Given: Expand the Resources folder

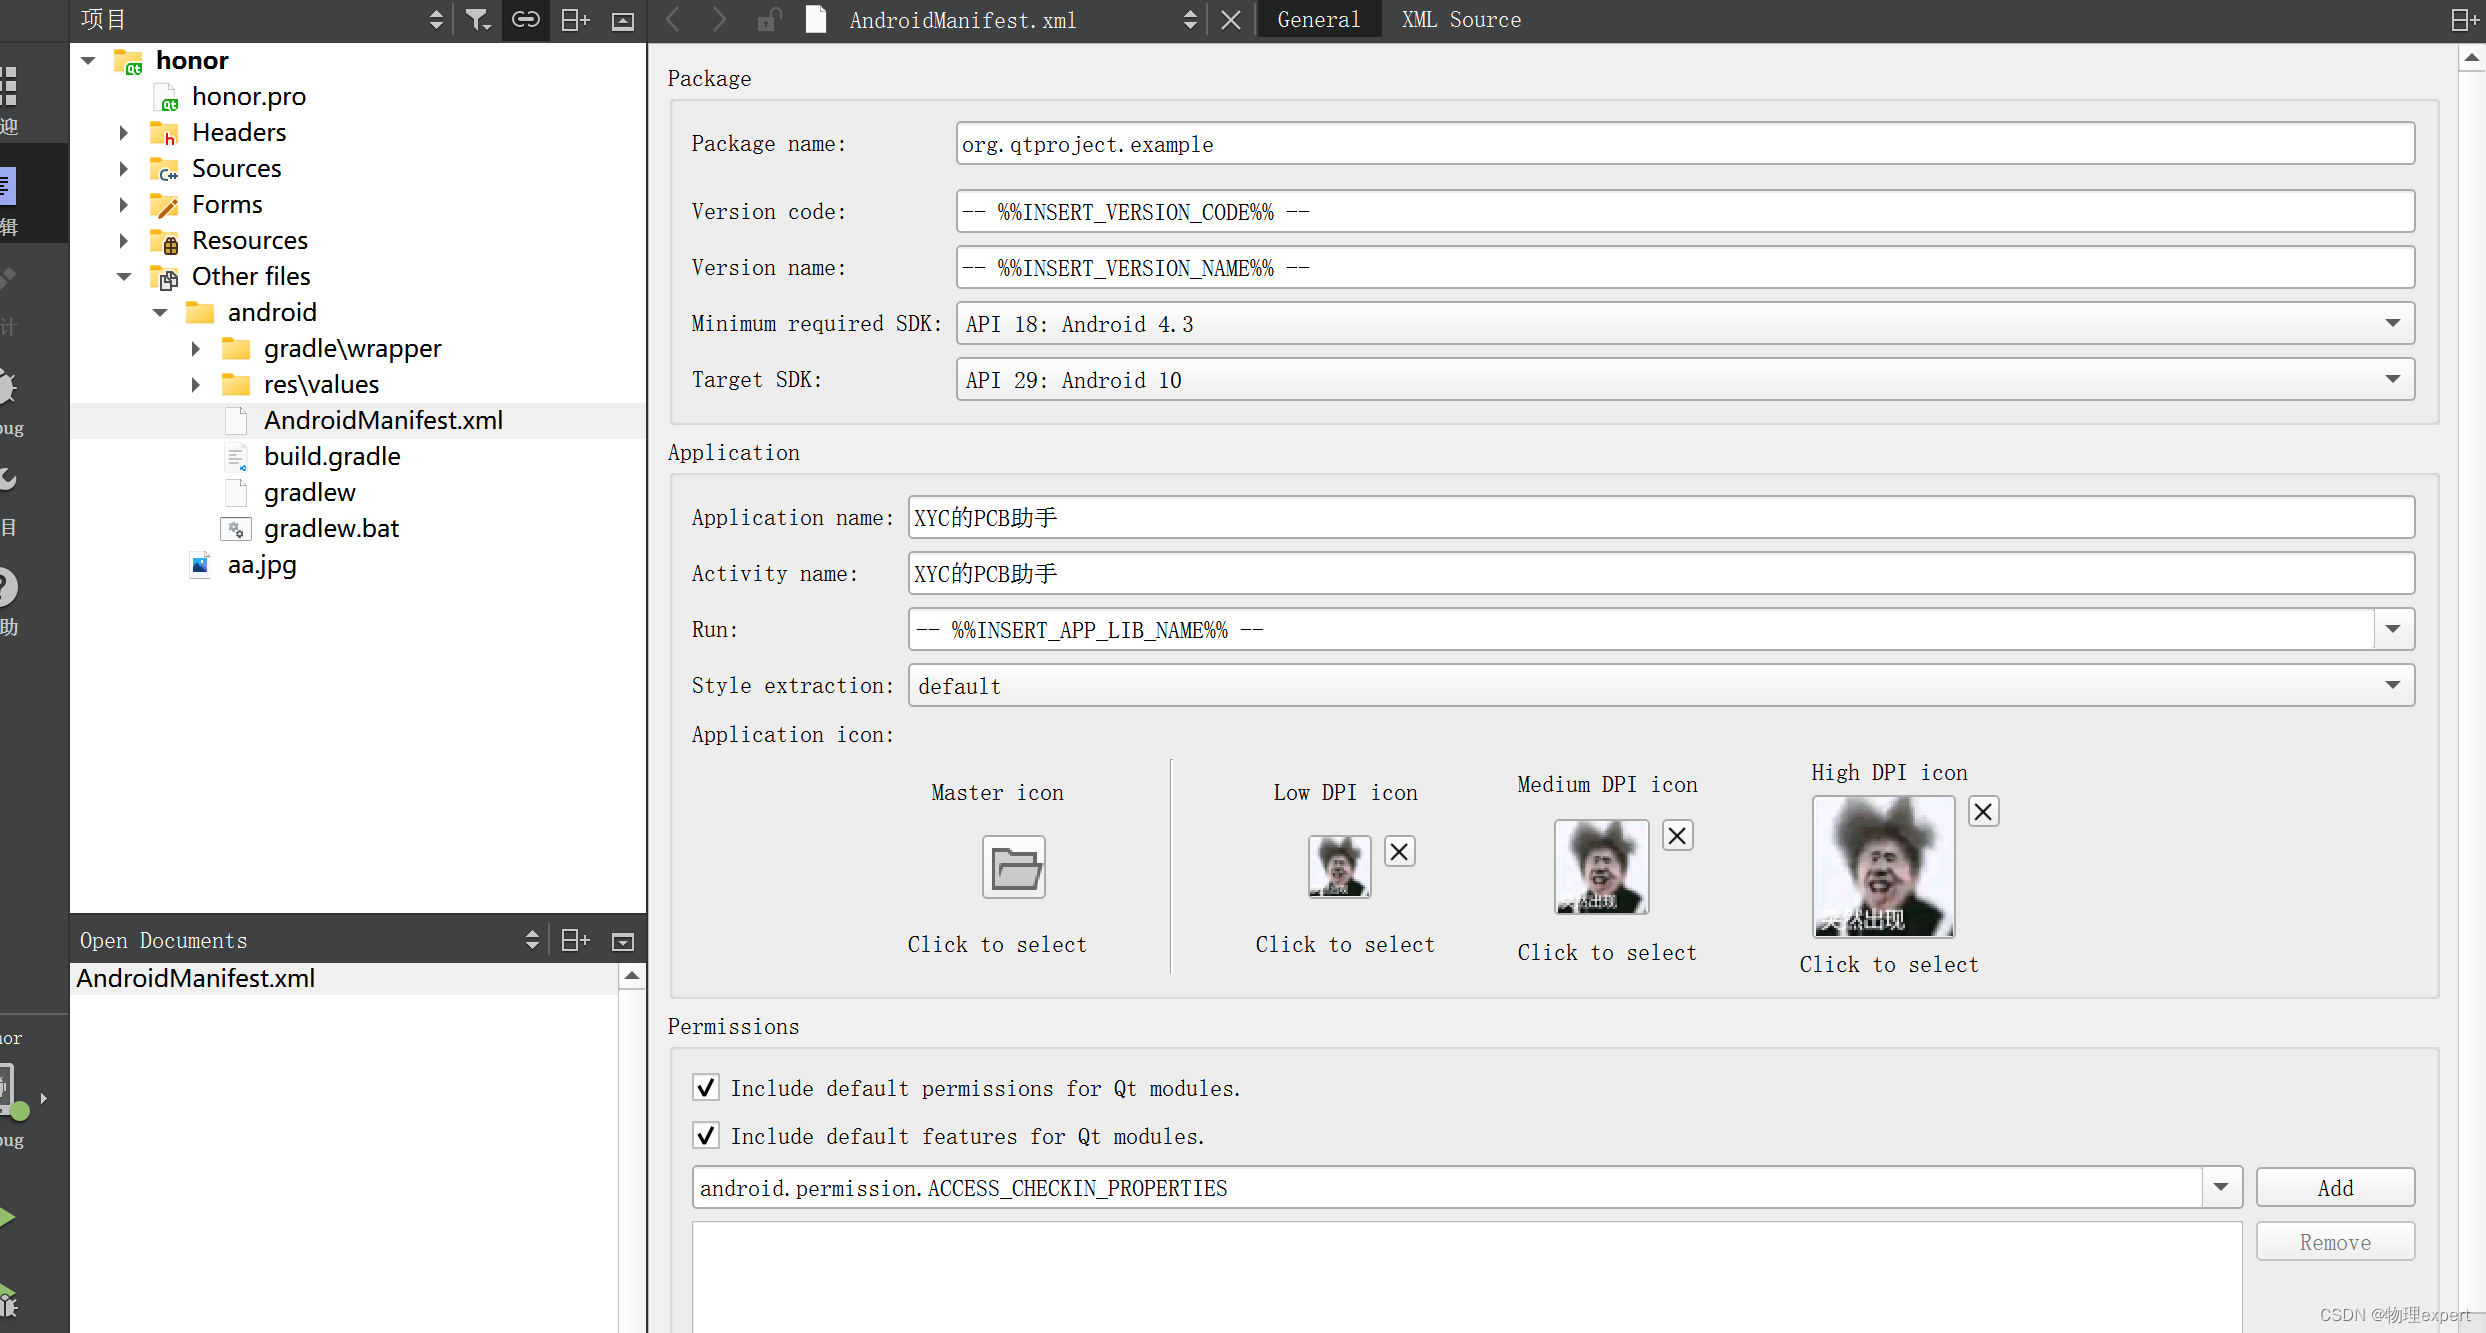Looking at the screenshot, I should pyautogui.click(x=124, y=241).
